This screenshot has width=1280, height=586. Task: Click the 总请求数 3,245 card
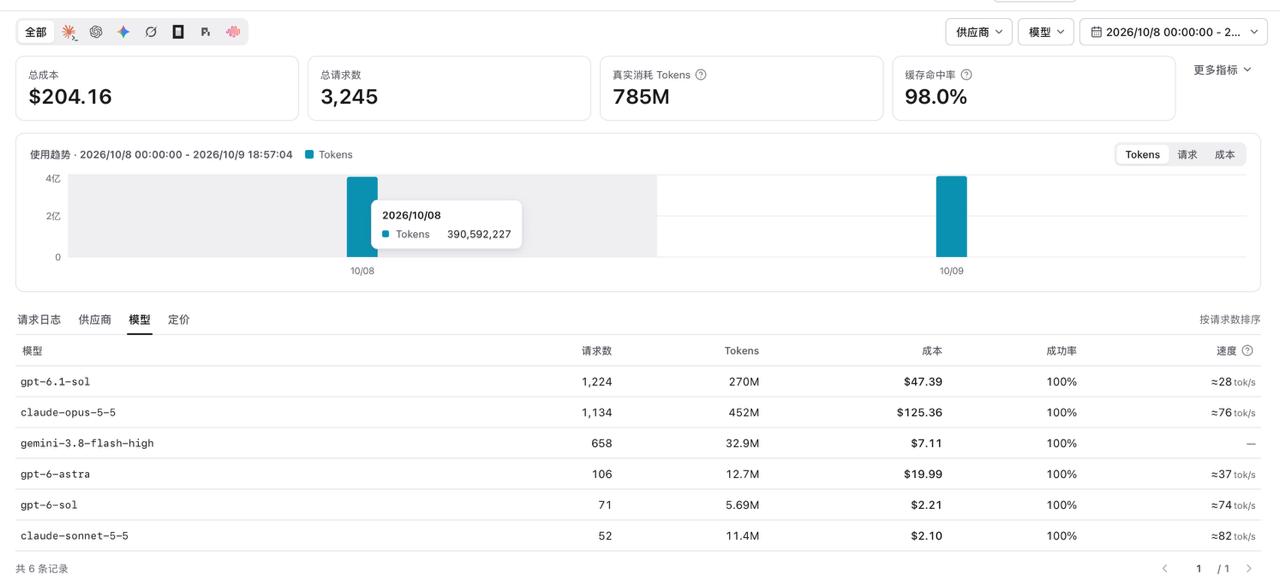pyautogui.click(x=449, y=88)
